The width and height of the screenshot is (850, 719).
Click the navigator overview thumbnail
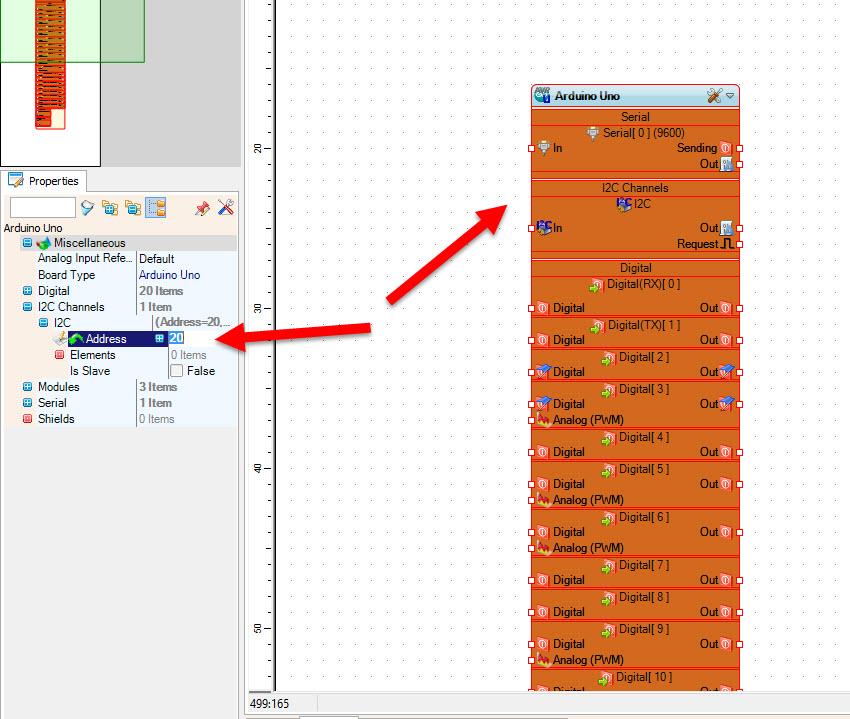50,65
